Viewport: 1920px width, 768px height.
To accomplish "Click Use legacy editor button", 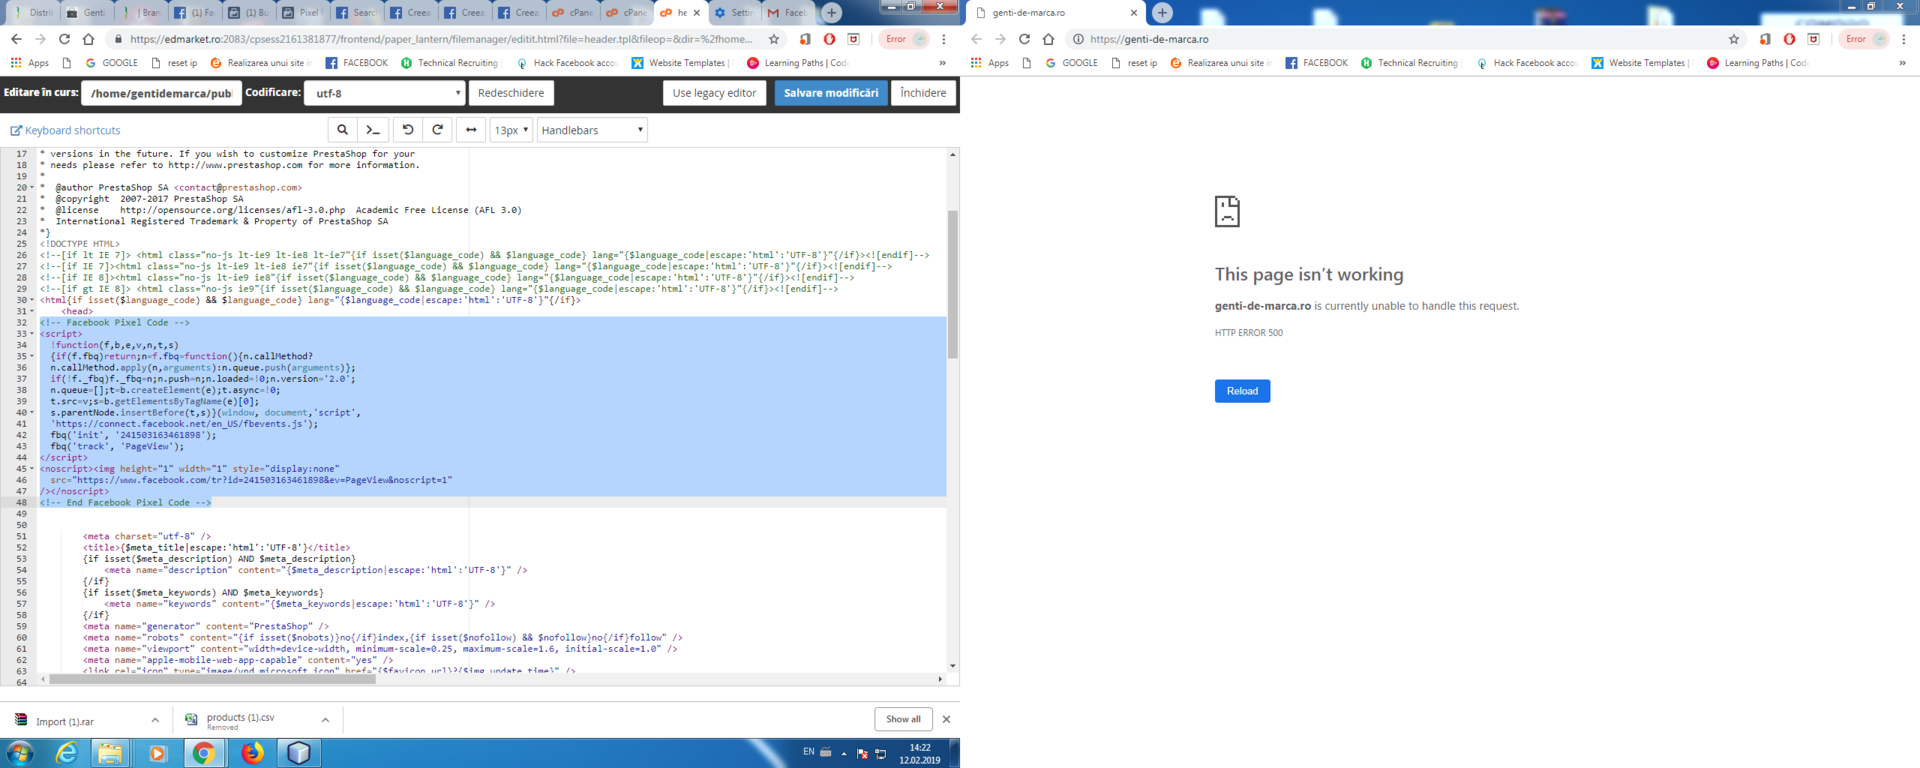I will (714, 93).
